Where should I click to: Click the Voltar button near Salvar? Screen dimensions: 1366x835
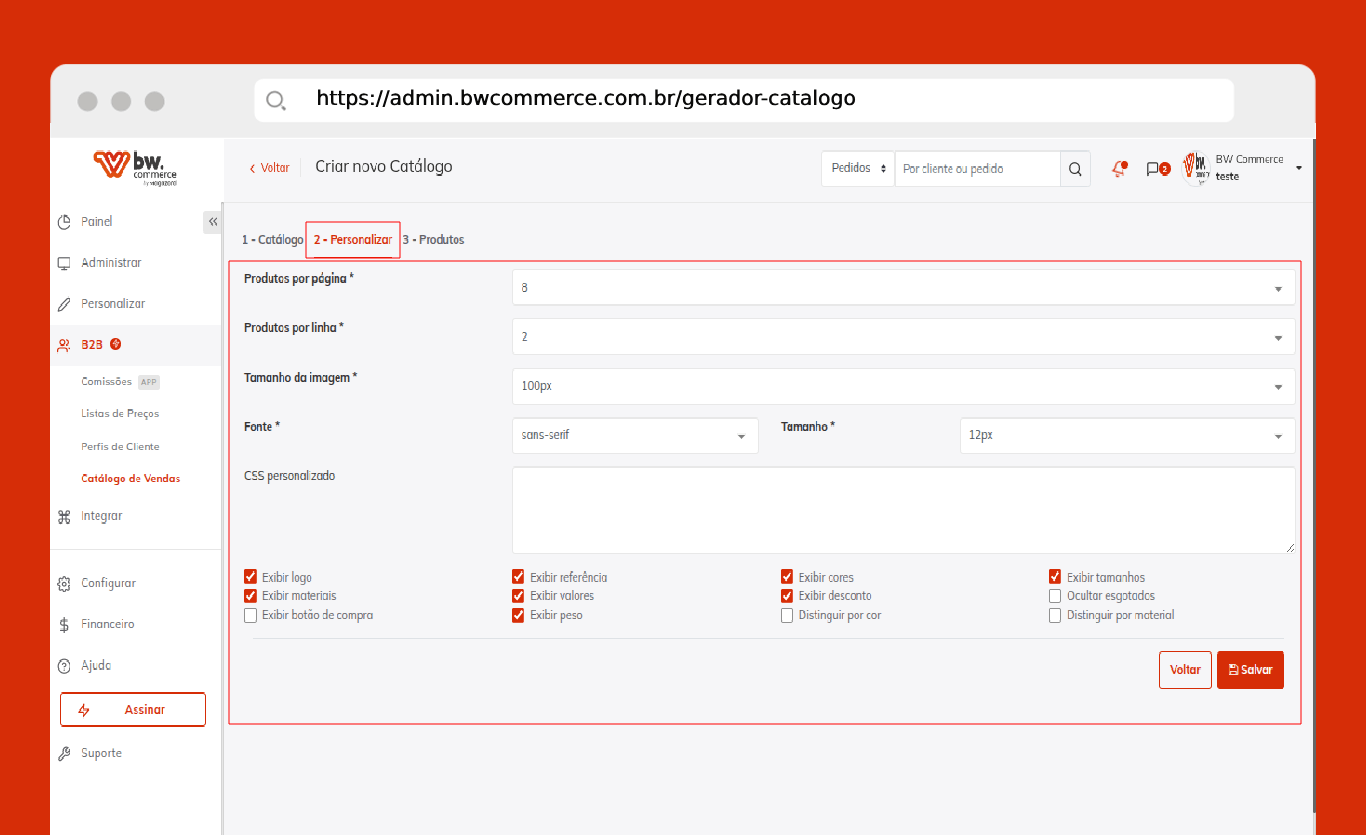(1185, 670)
